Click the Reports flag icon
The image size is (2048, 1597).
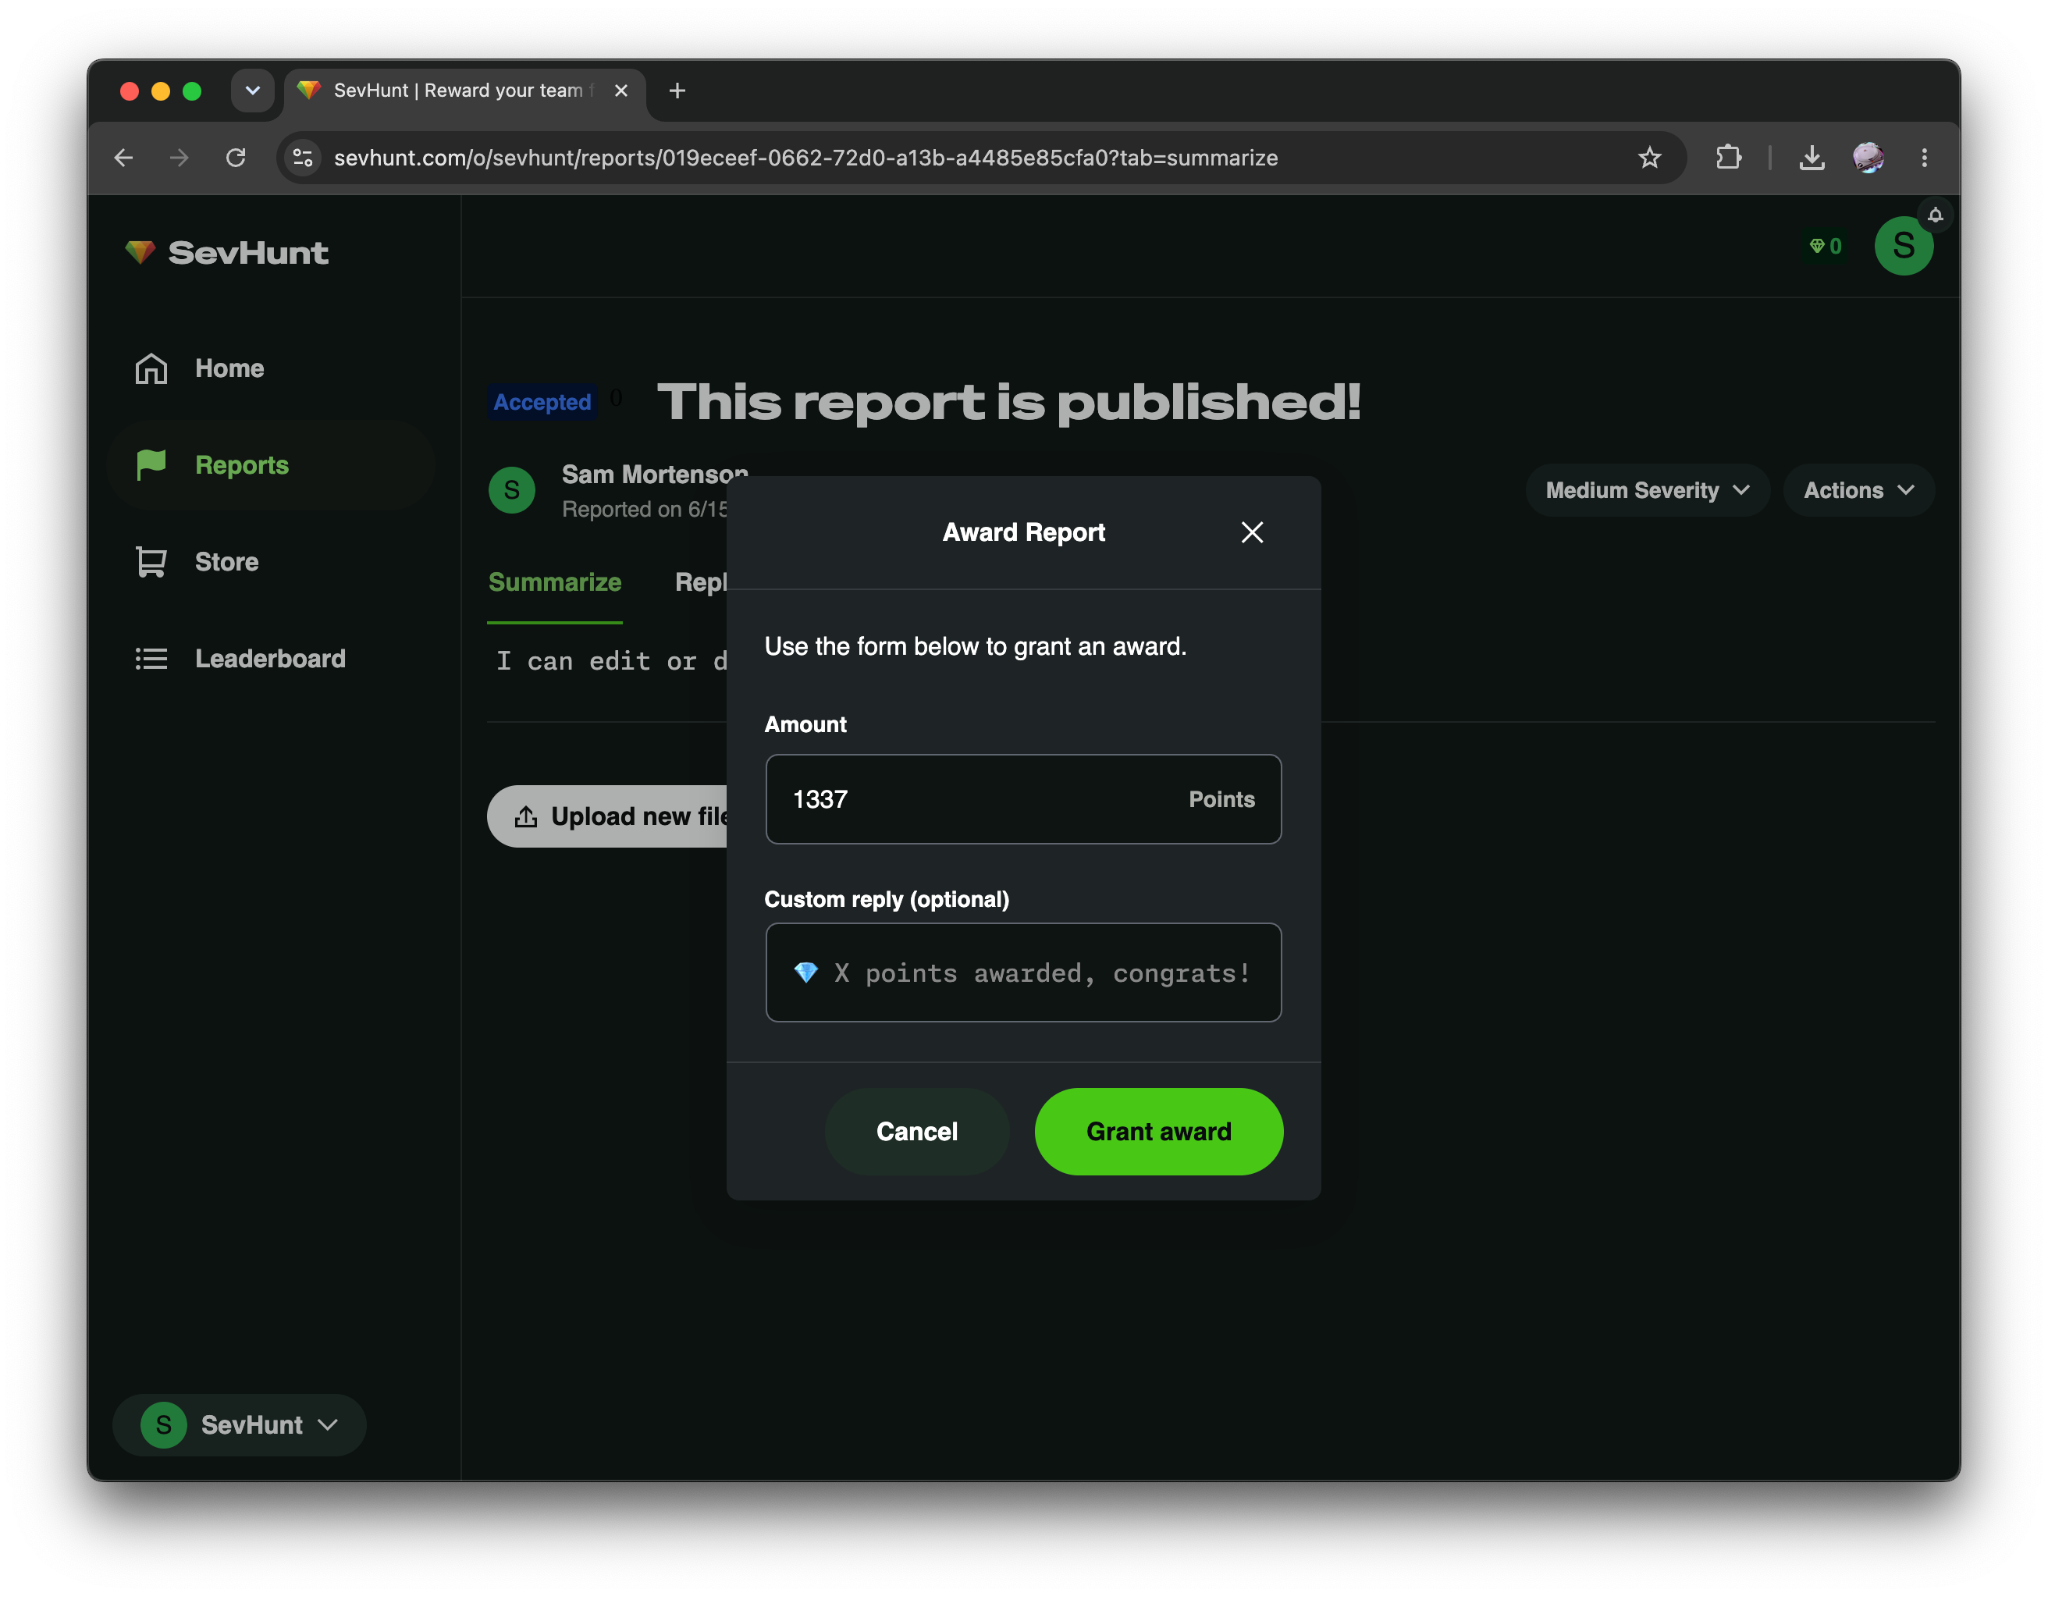151,465
